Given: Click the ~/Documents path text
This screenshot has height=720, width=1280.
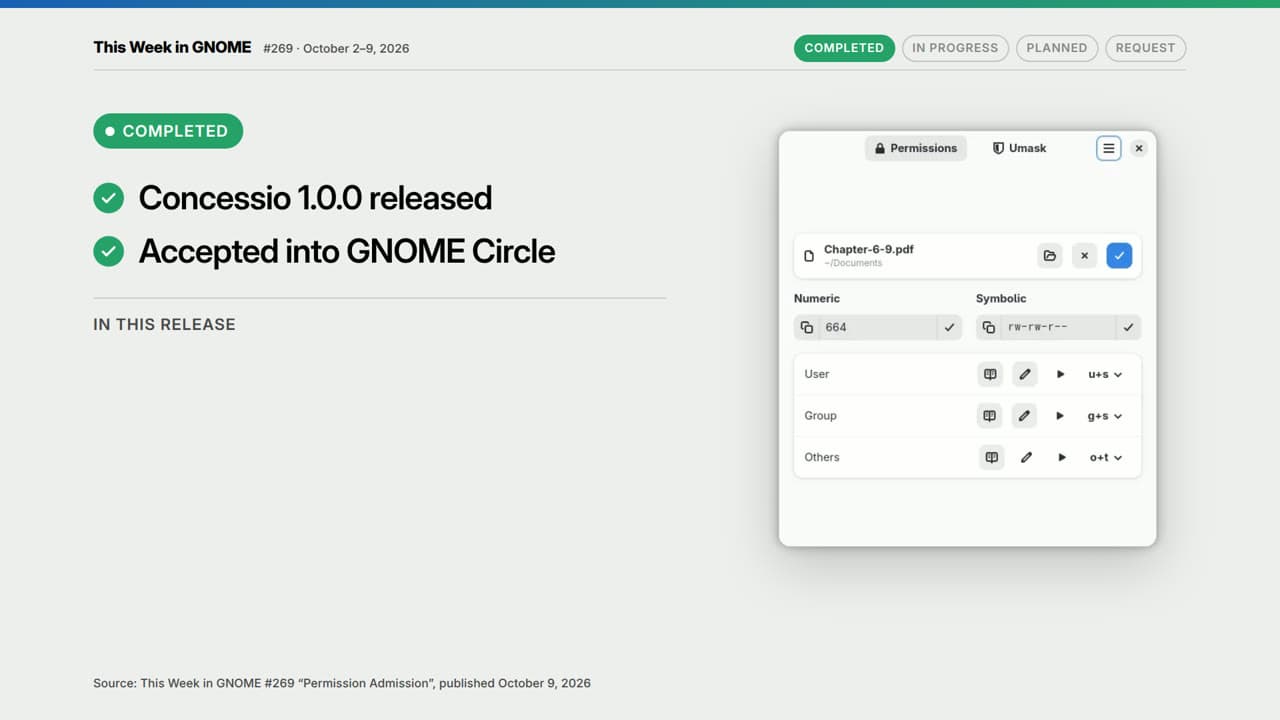Looking at the screenshot, I should click(853, 263).
